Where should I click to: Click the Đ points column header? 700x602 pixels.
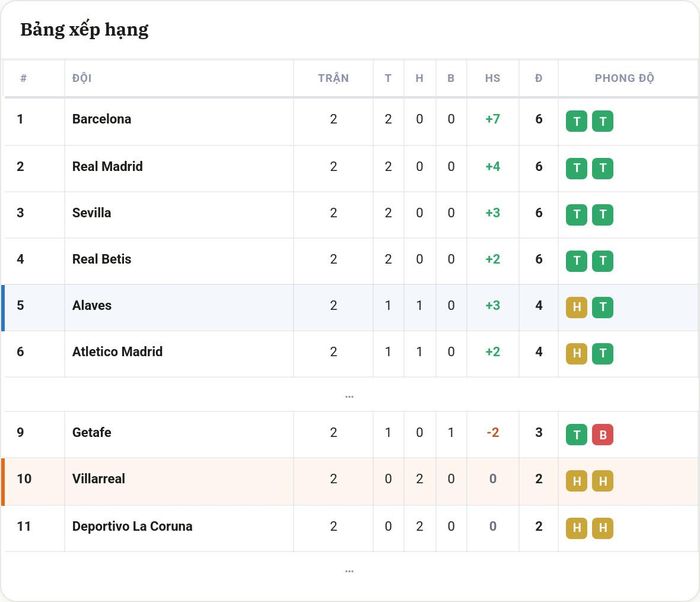click(538, 78)
